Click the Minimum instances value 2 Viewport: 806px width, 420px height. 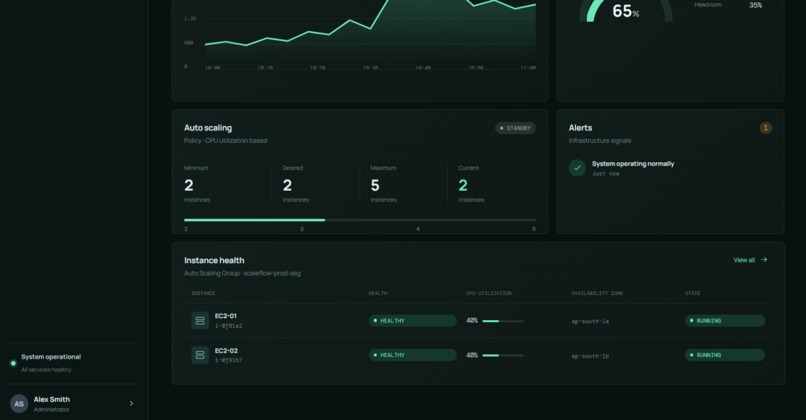click(189, 185)
